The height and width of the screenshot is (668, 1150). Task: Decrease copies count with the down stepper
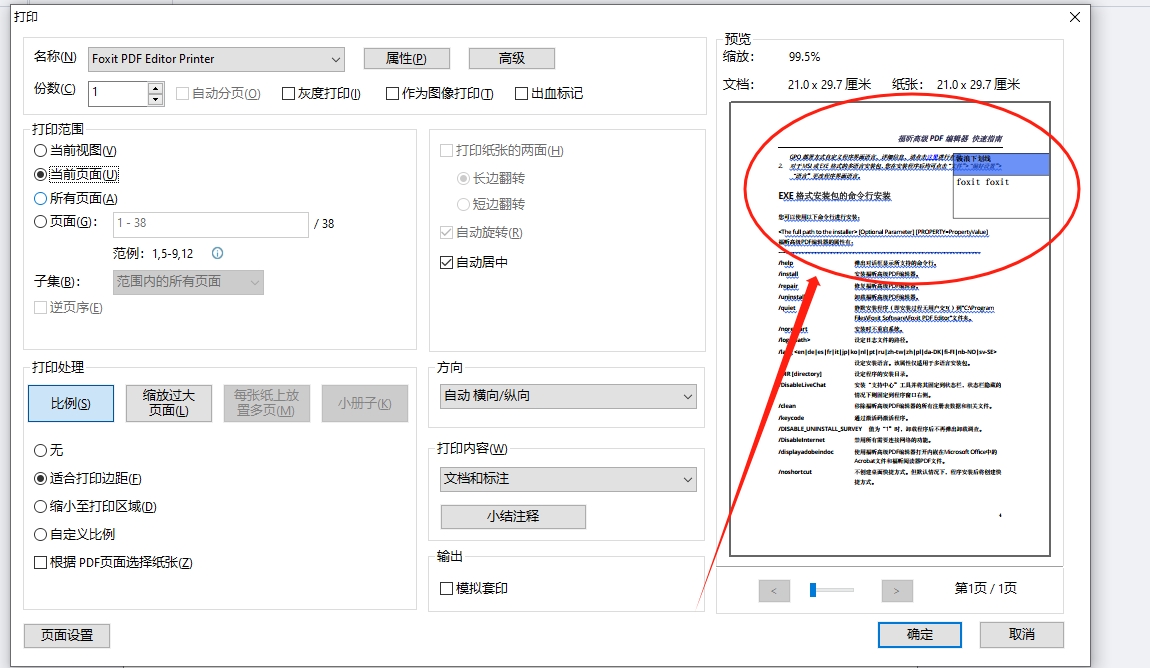point(155,99)
